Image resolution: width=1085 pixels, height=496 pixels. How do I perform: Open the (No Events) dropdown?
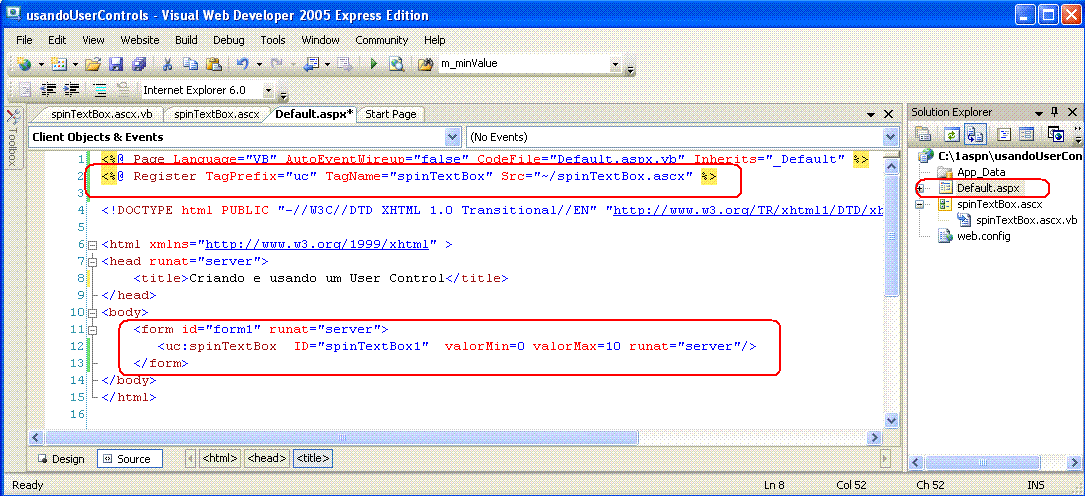891,137
